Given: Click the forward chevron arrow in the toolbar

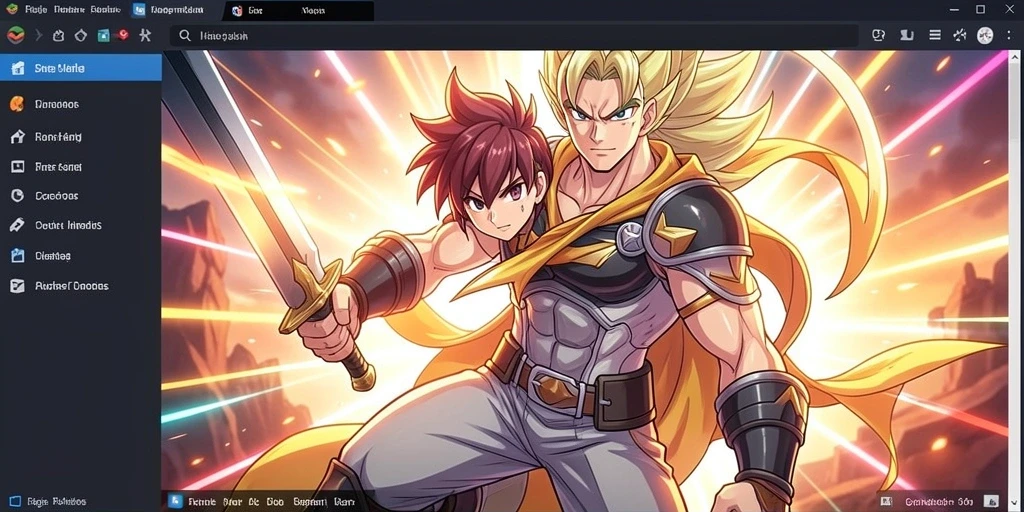Looking at the screenshot, I should (38, 35).
